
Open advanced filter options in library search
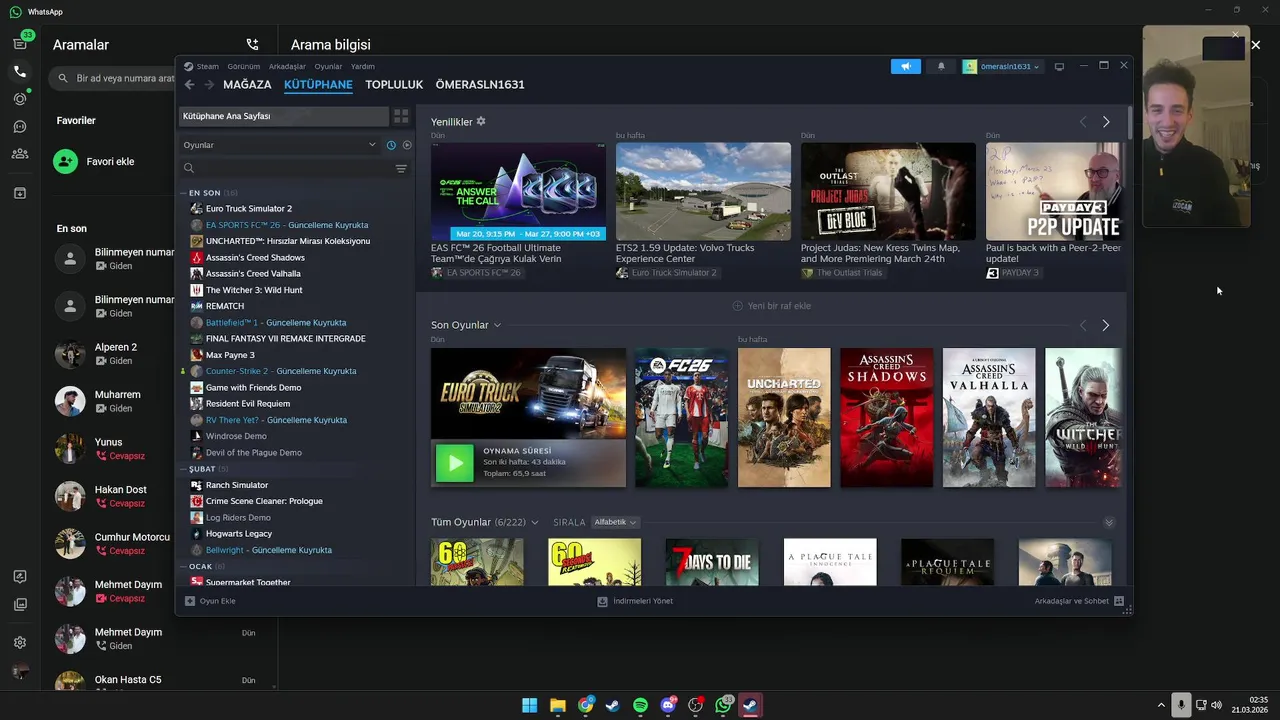401,169
